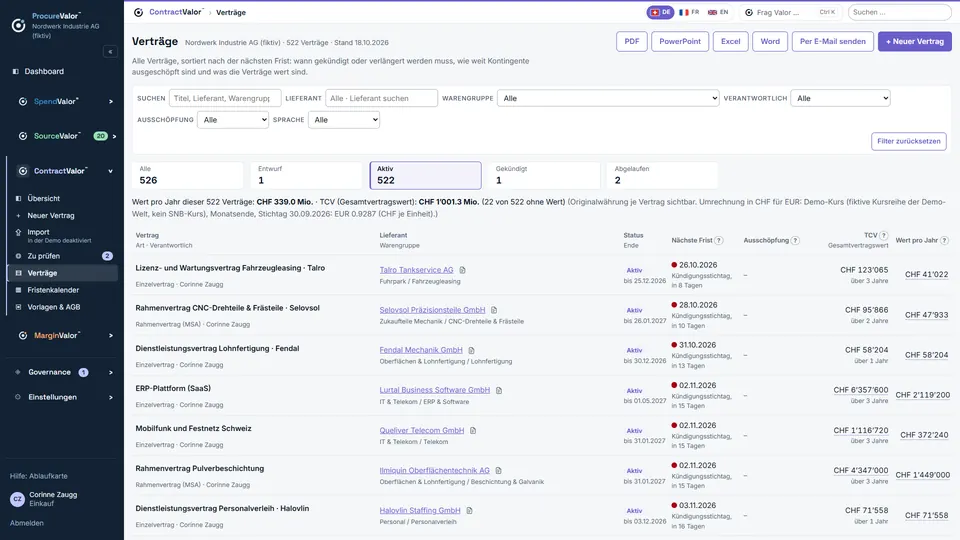
Task: Open the document icon next to Selvosol Präzisionsteile GmbH
Action: tap(494, 310)
